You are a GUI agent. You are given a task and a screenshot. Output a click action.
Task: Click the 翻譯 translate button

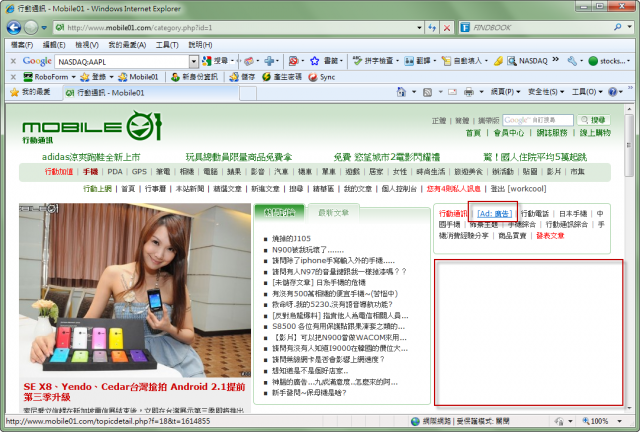tap(418, 61)
